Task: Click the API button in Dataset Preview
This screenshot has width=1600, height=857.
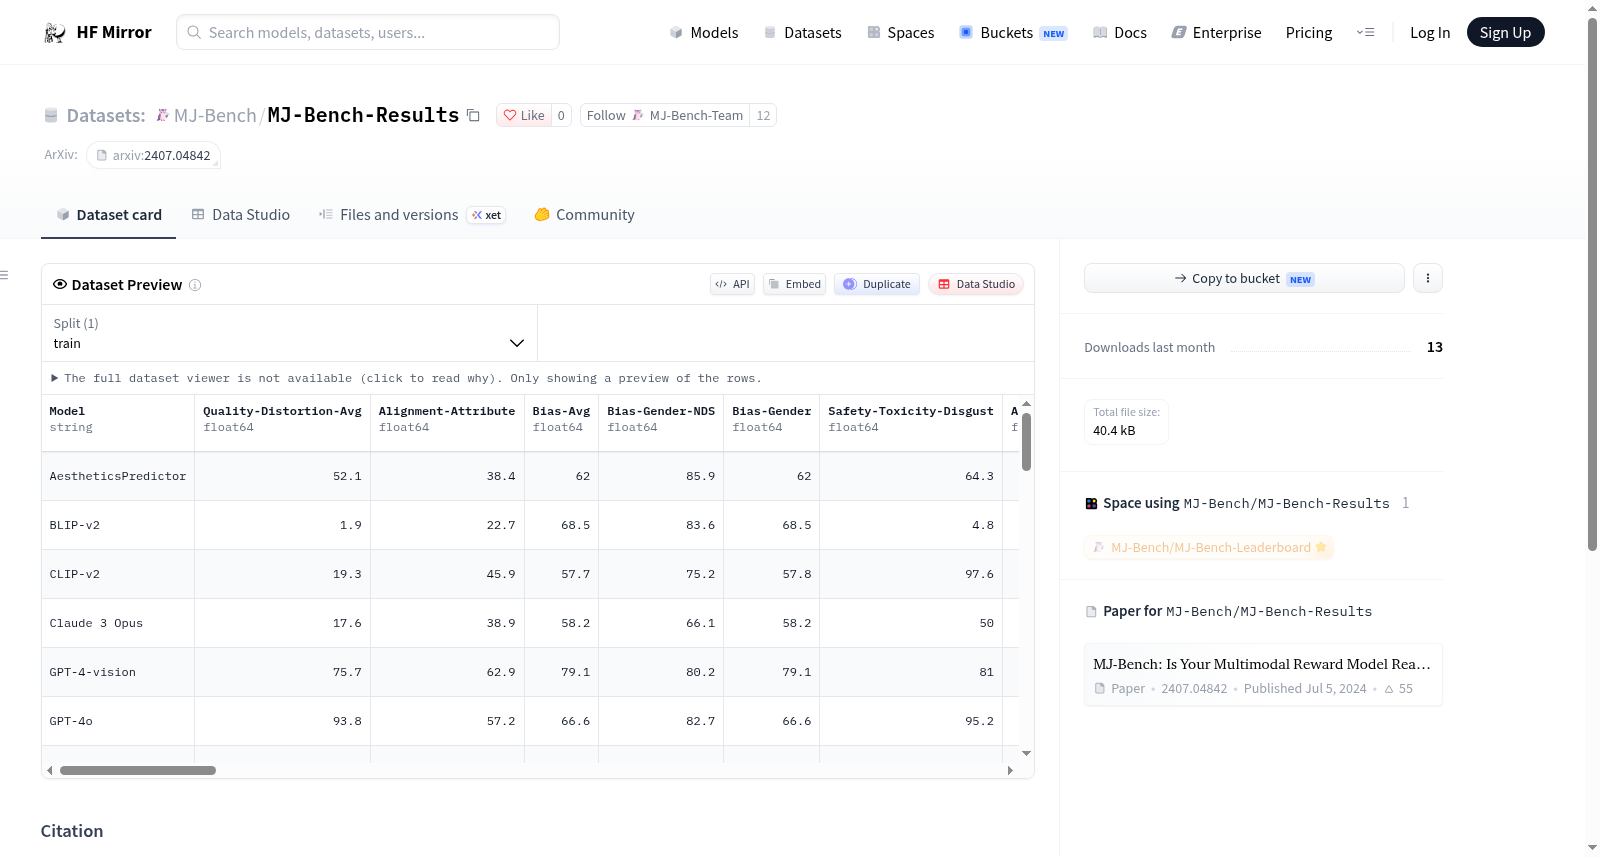Action: 732,284
